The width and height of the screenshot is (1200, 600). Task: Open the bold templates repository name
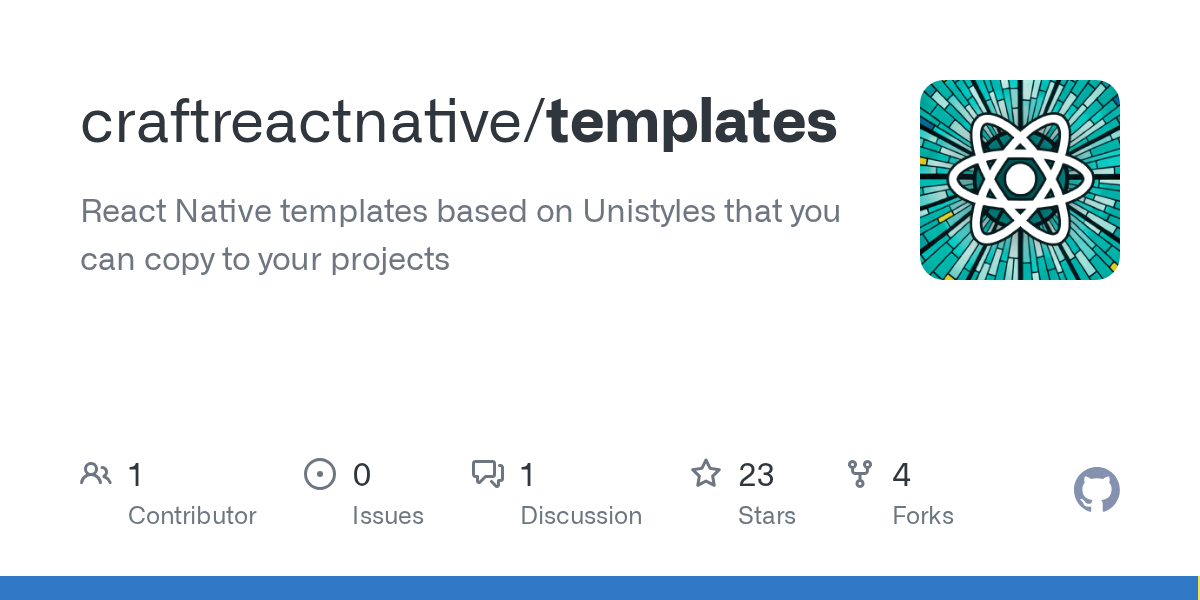(x=692, y=123)
